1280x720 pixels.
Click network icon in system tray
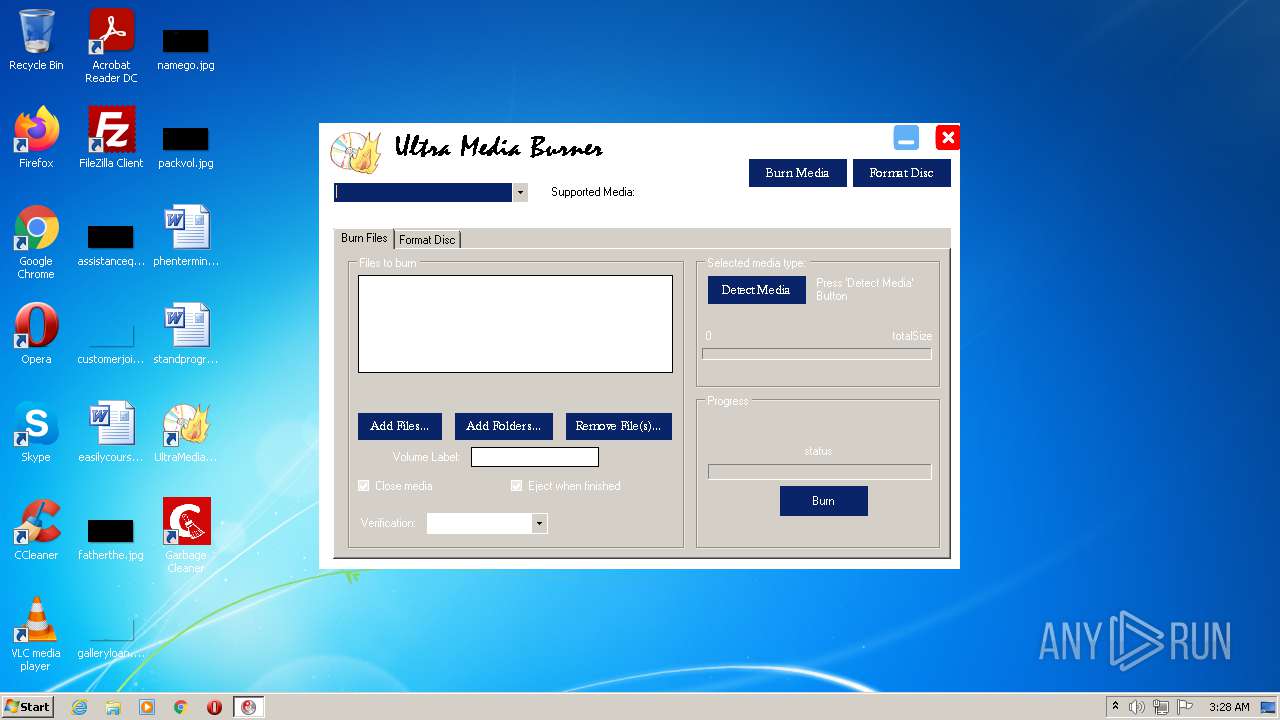(x=1161, y=707)
